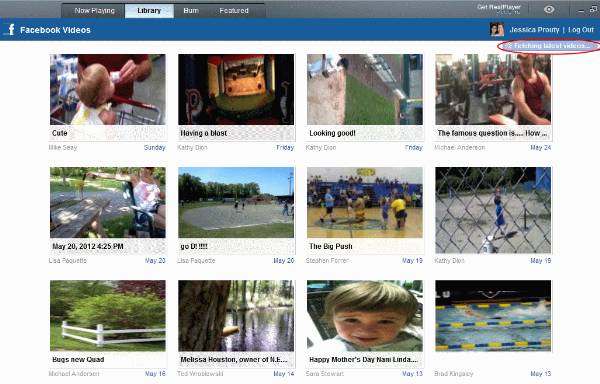This screenshot has height=384, width=600.
Task: Click the Ted Wroblewski author name
Action: click(x=200, y=374)
